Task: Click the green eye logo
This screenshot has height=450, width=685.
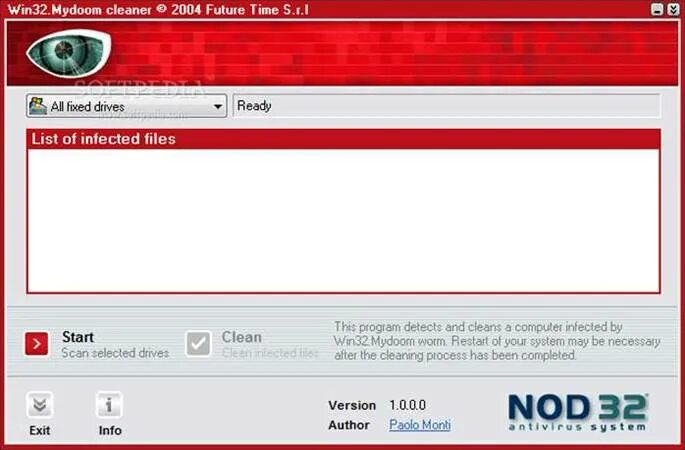Action: coord(69,53)
